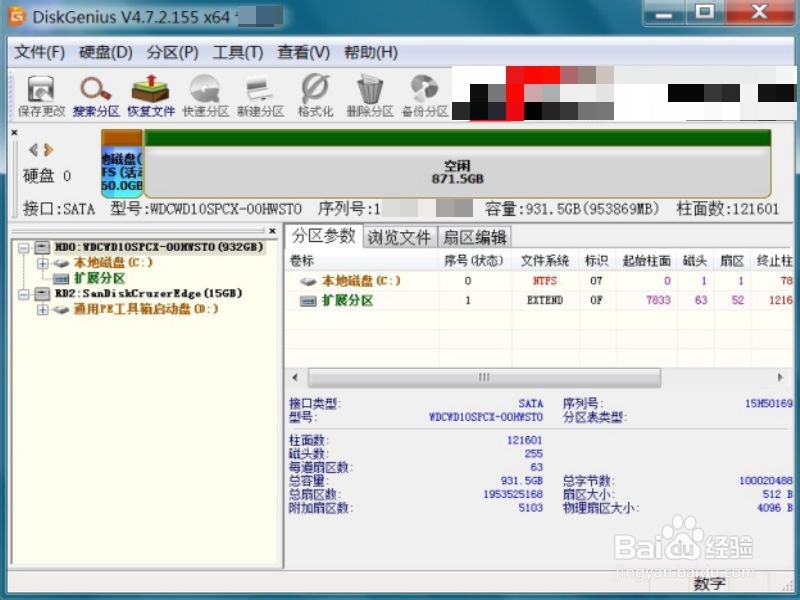Select 通用PE工具箱启动盘(D:) in tree
The width and height of the screenshot is (800, 600).
coord(146,309)
